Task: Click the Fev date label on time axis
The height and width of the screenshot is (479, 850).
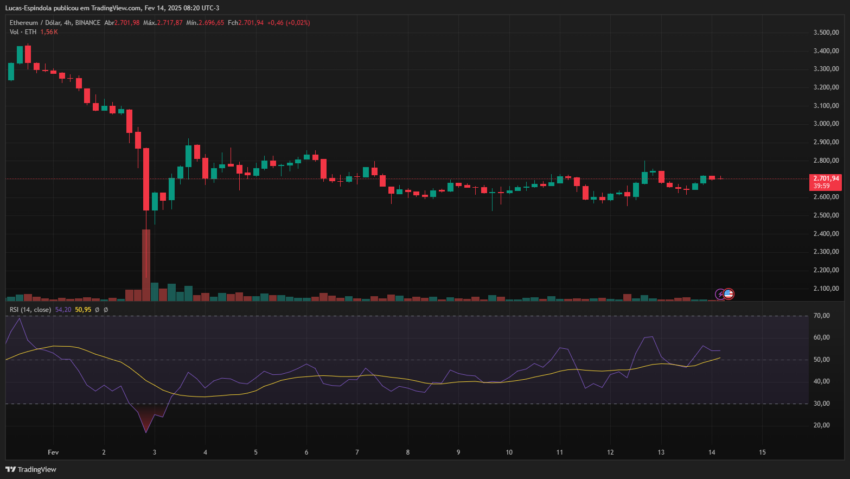Action: 53,452
